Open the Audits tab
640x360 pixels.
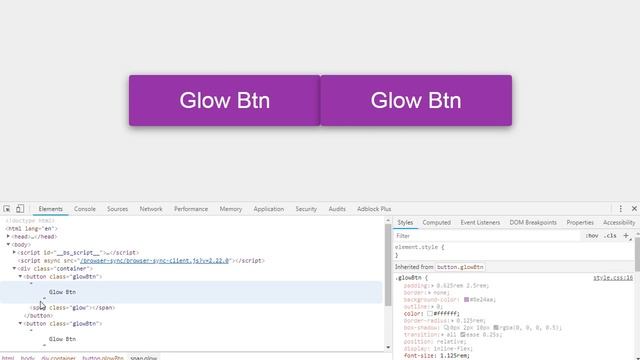(337, 209)
